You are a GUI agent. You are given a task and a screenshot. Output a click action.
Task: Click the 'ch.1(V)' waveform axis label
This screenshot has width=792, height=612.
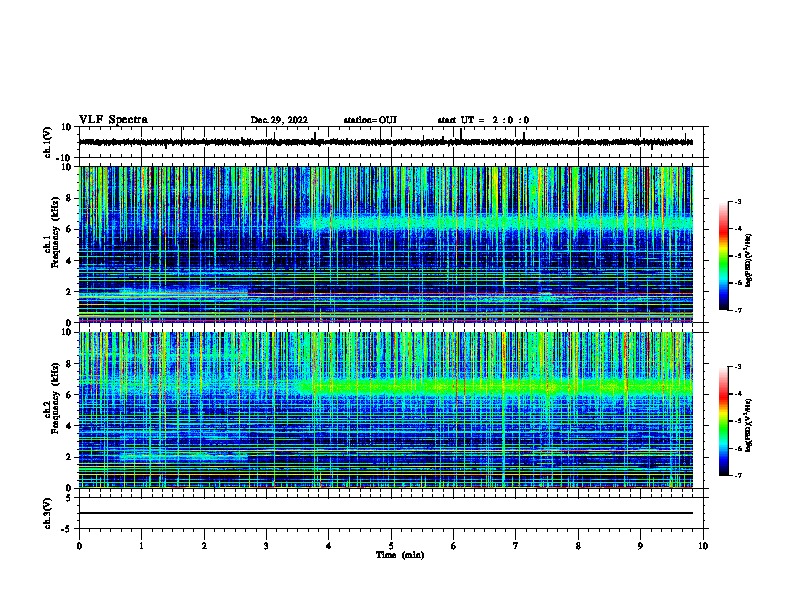coord(48,142)
